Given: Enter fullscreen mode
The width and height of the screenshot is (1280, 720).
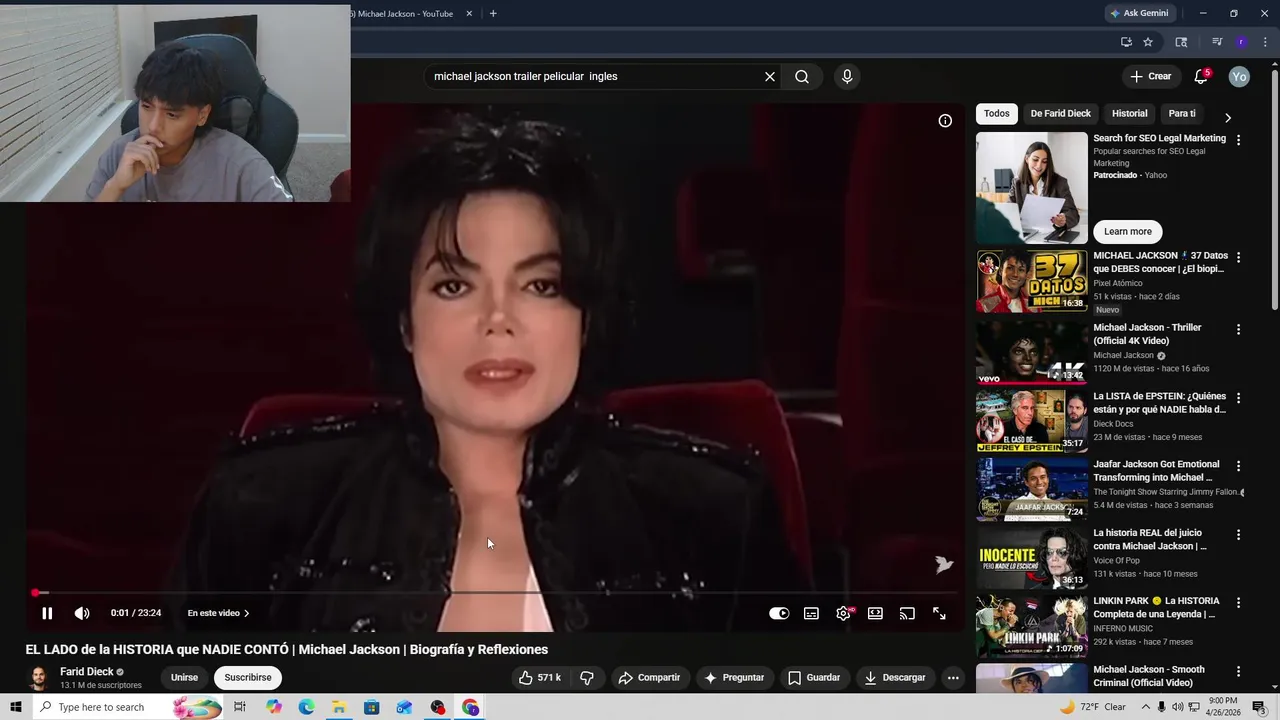Looking at the screenshot, I should tap(939, 613).
